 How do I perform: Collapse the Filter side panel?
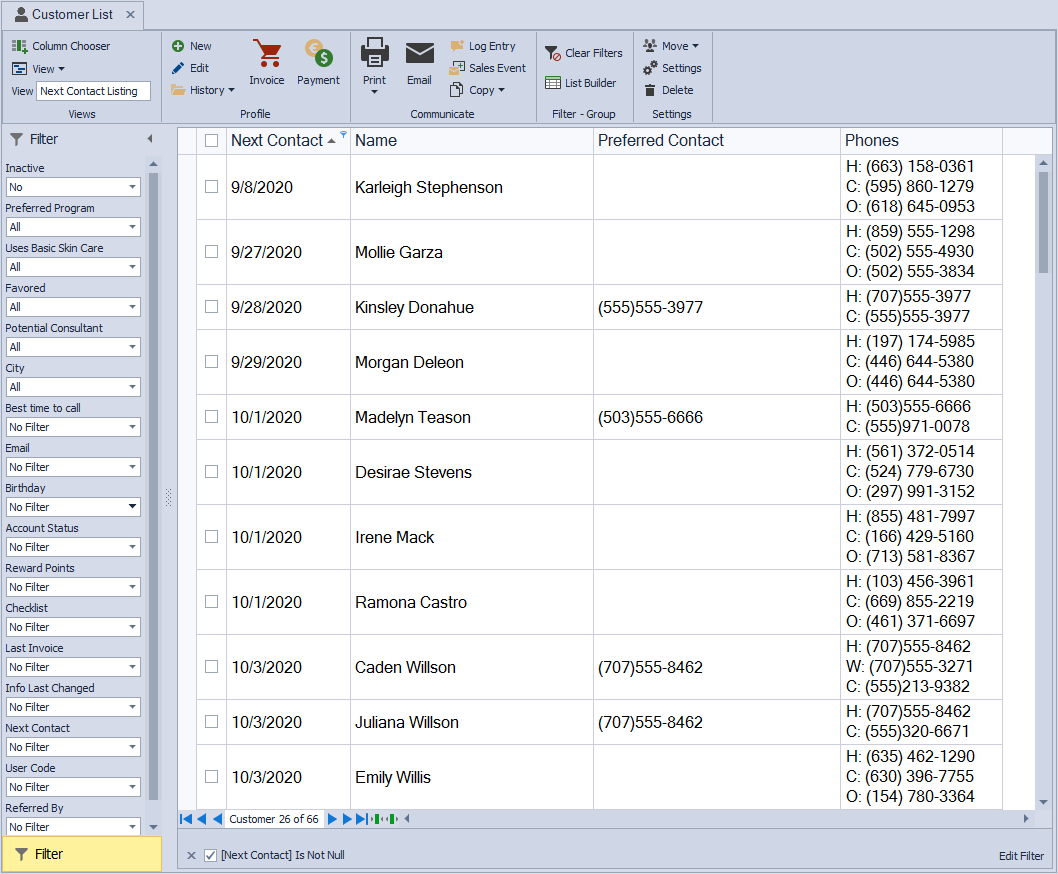click(x=150, y=139)
